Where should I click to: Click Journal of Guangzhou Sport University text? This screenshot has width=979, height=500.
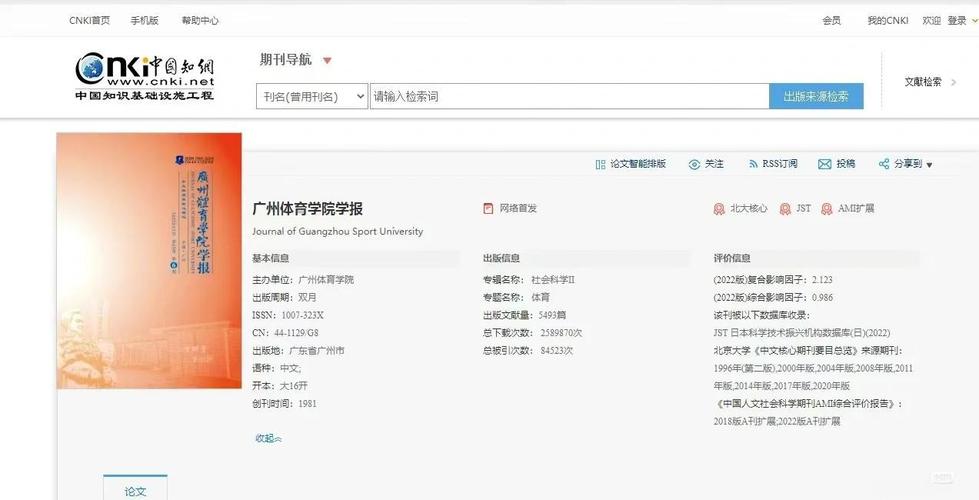click(x=338, y=232)
